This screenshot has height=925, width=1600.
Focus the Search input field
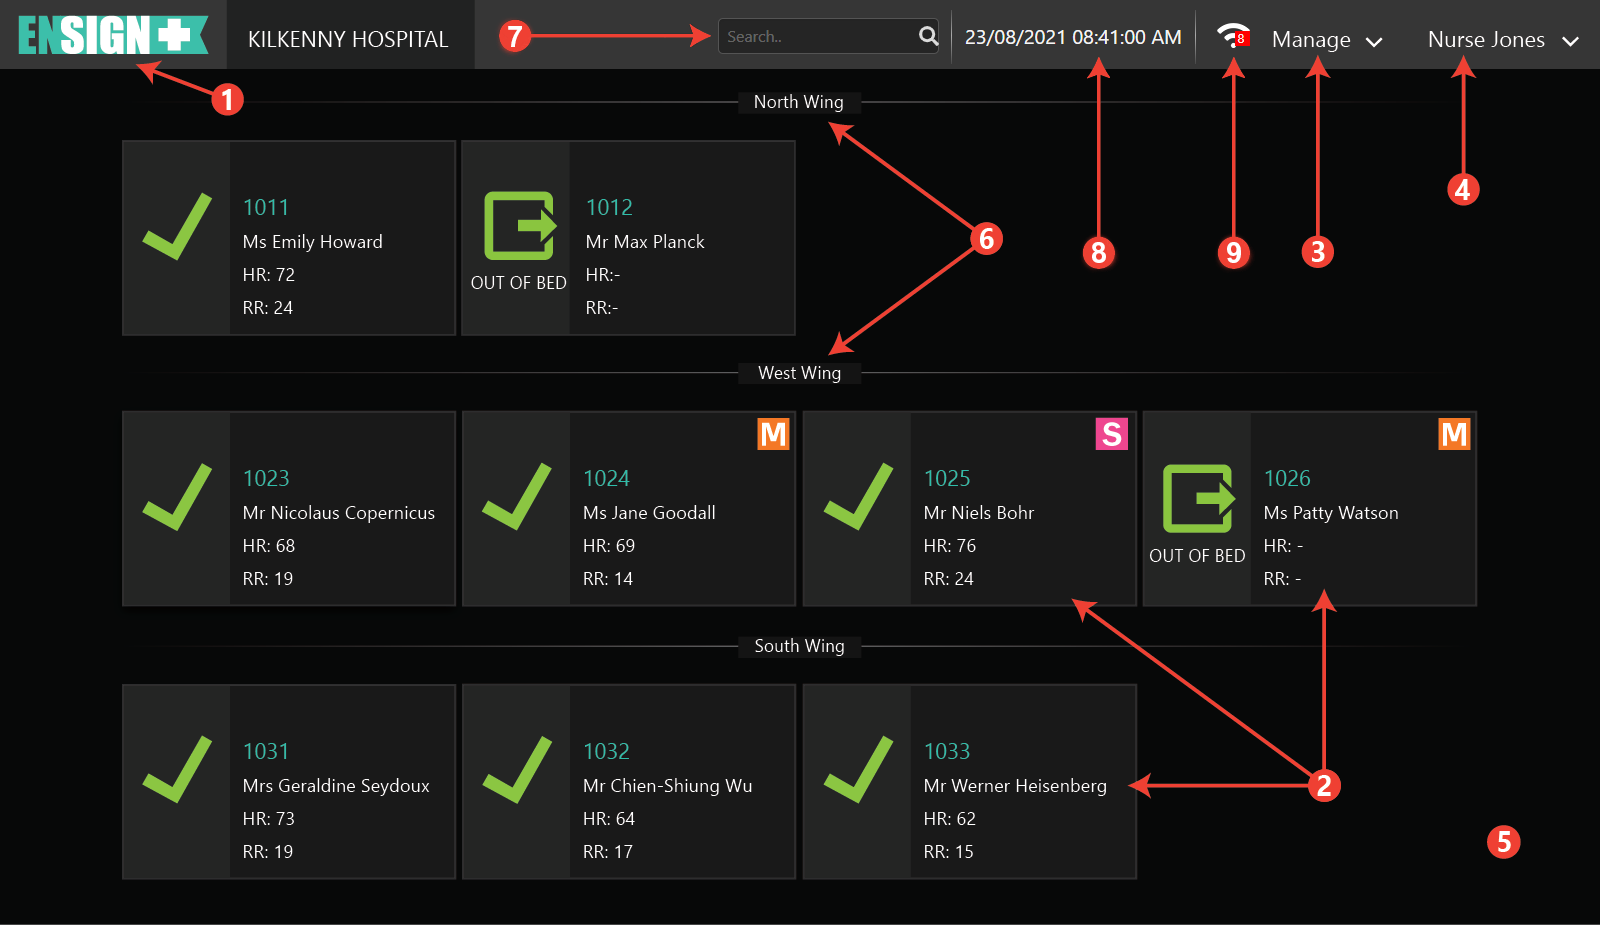pyautogui.click(x=816, y=37)
